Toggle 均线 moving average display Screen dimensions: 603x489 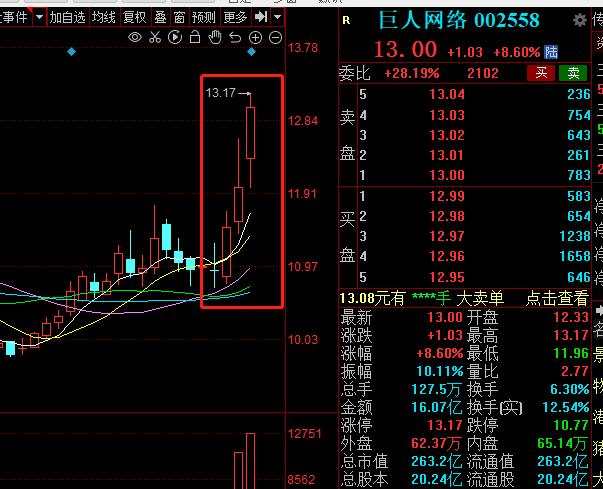tap(104, 17)
